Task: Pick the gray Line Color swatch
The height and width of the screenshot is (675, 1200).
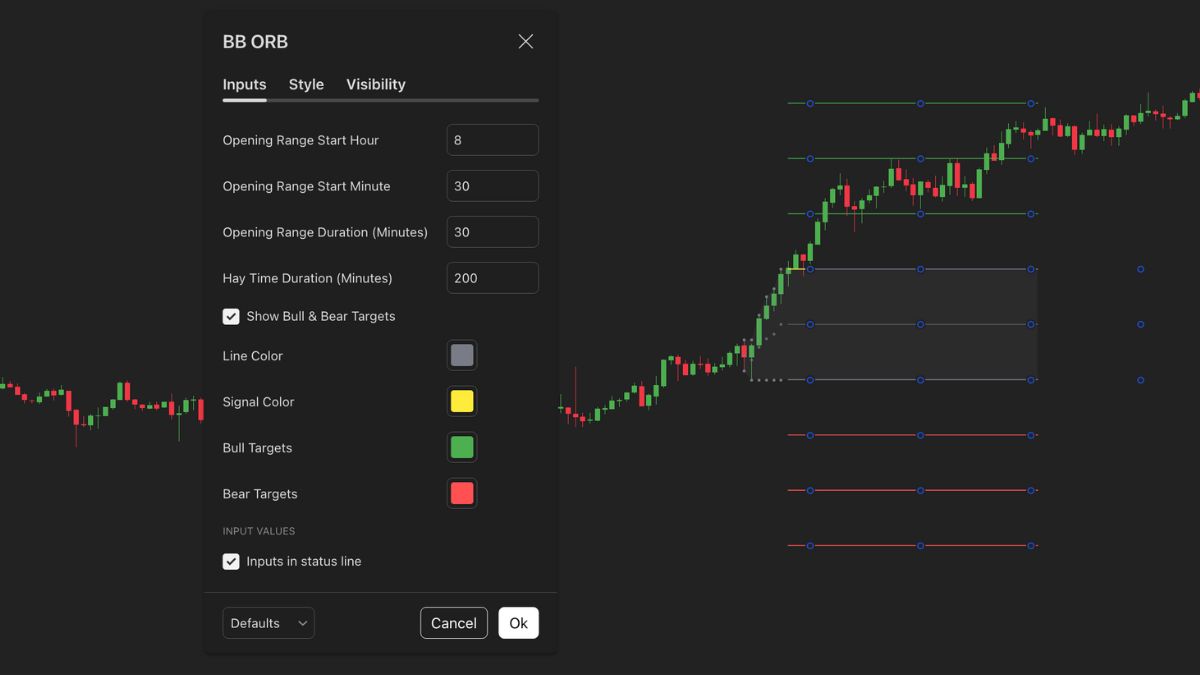Action: click(462, 355)
